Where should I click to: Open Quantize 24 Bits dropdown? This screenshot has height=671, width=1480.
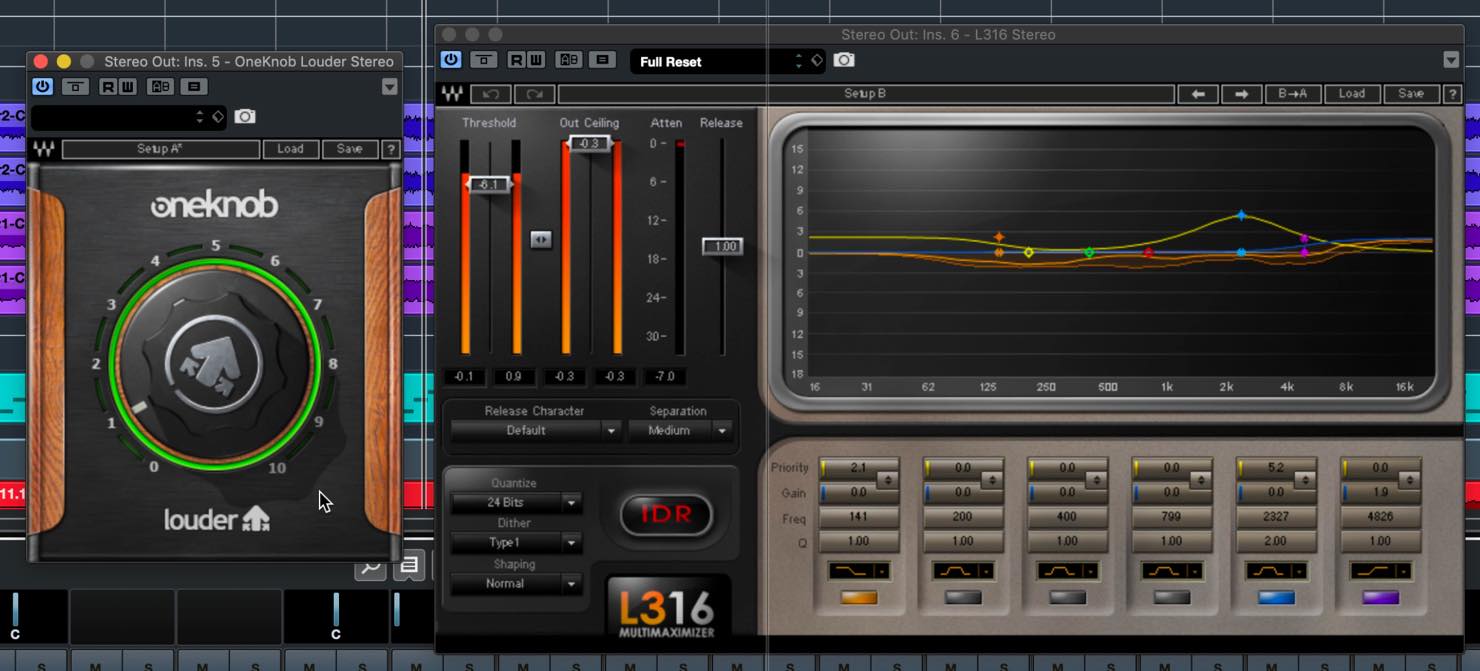tap(516, 503)
